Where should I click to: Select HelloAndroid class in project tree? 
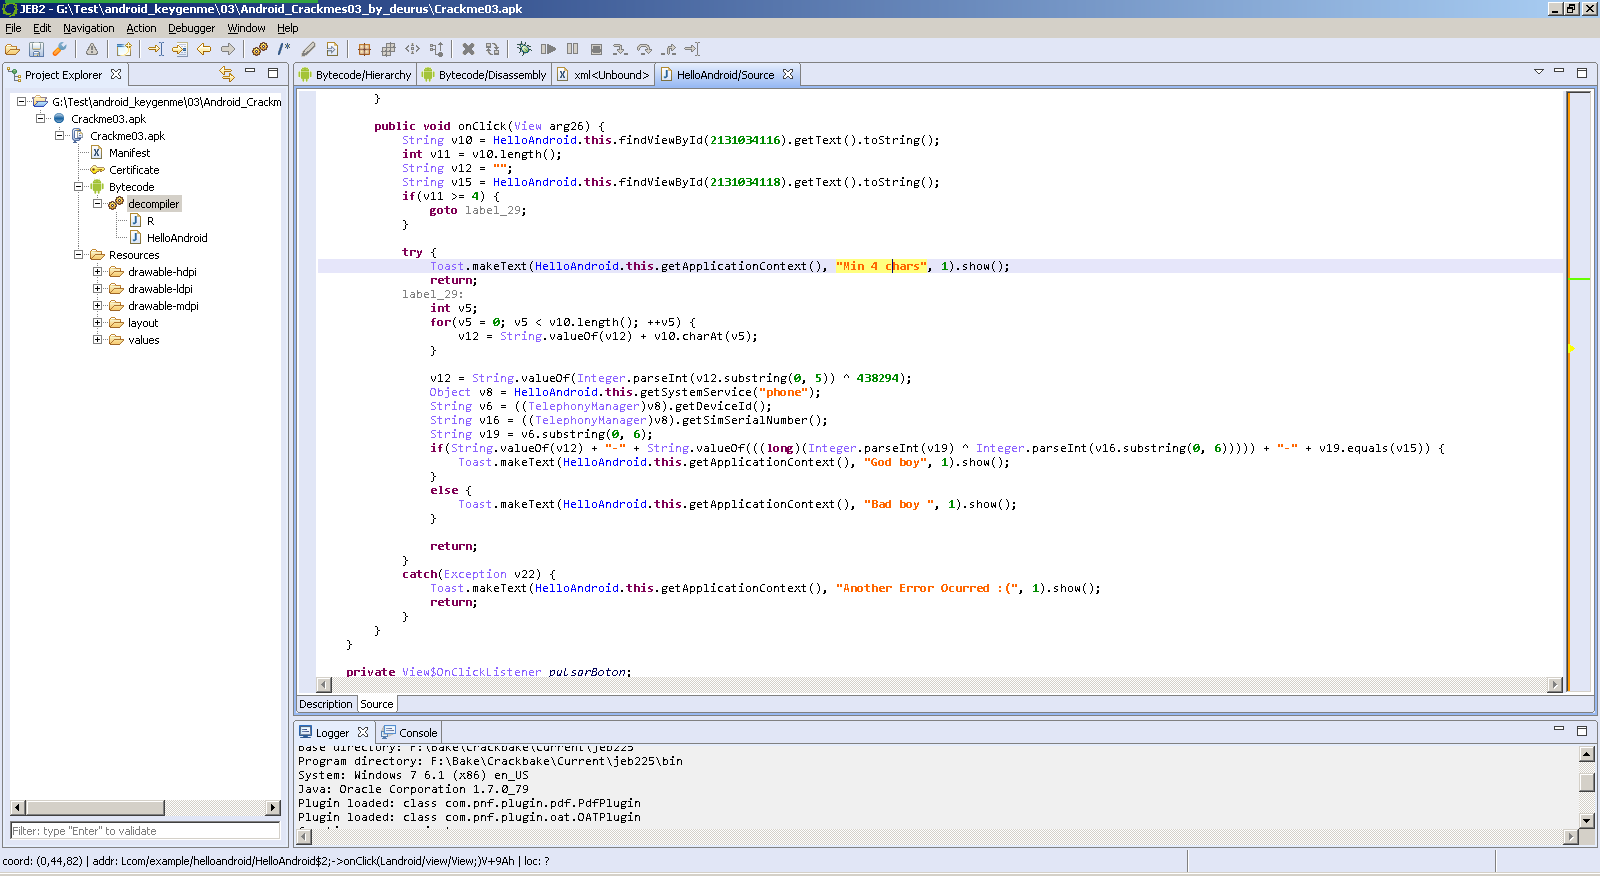177,238
